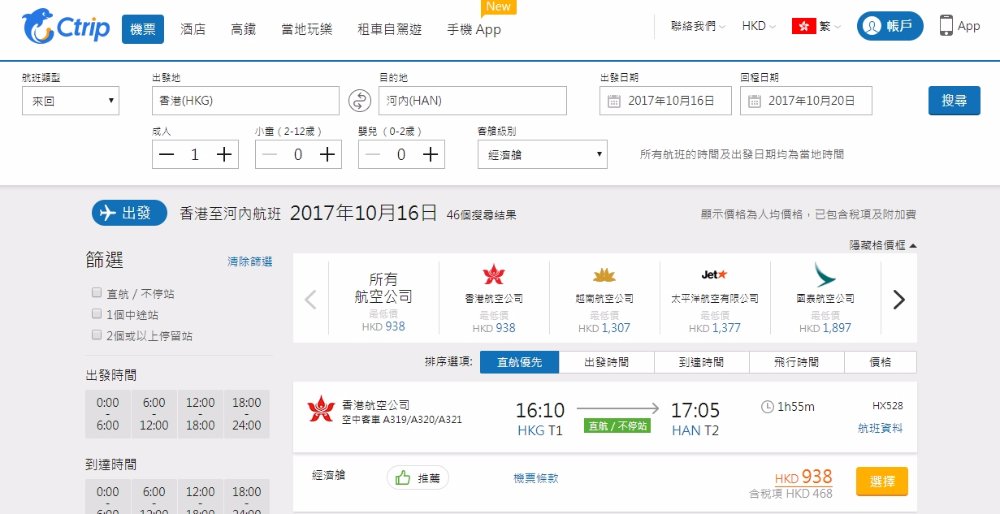Open the mobile App phone icon

(x=946, y=26)
